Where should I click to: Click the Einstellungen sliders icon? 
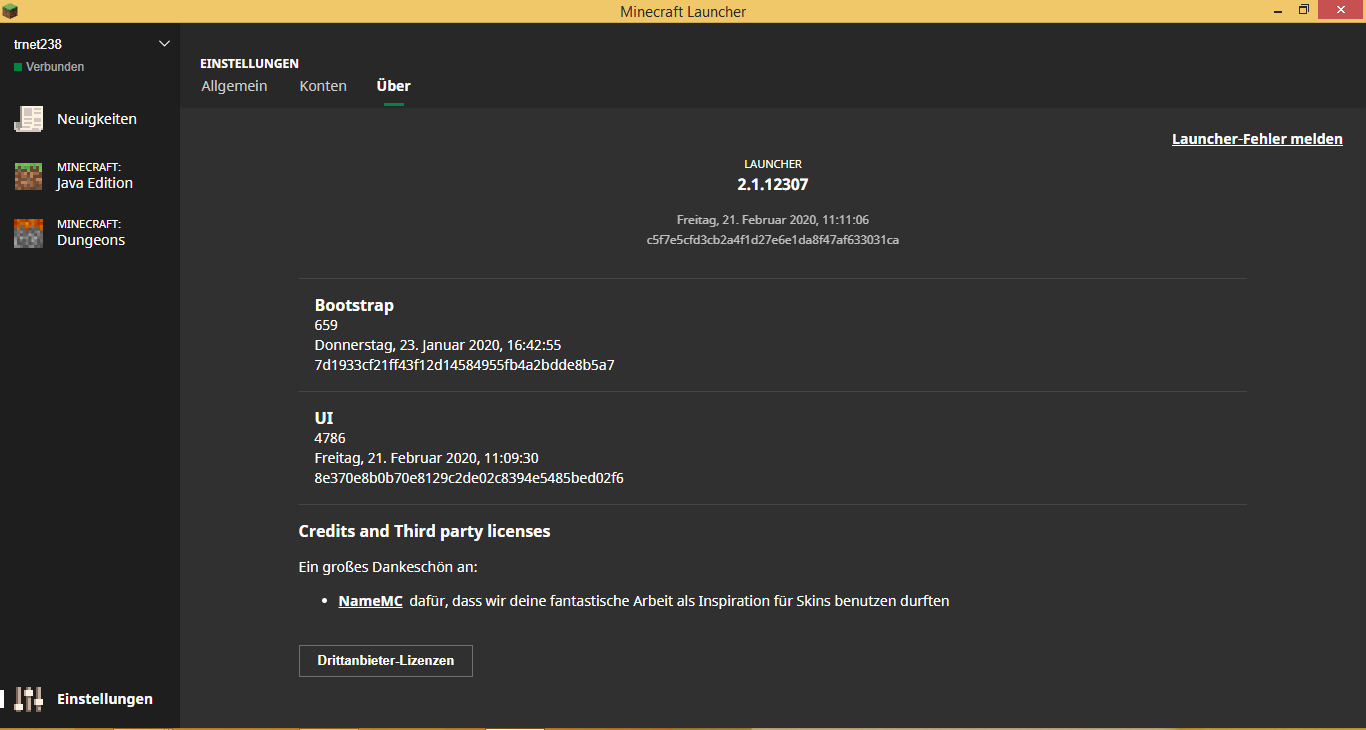pos(28,699)
